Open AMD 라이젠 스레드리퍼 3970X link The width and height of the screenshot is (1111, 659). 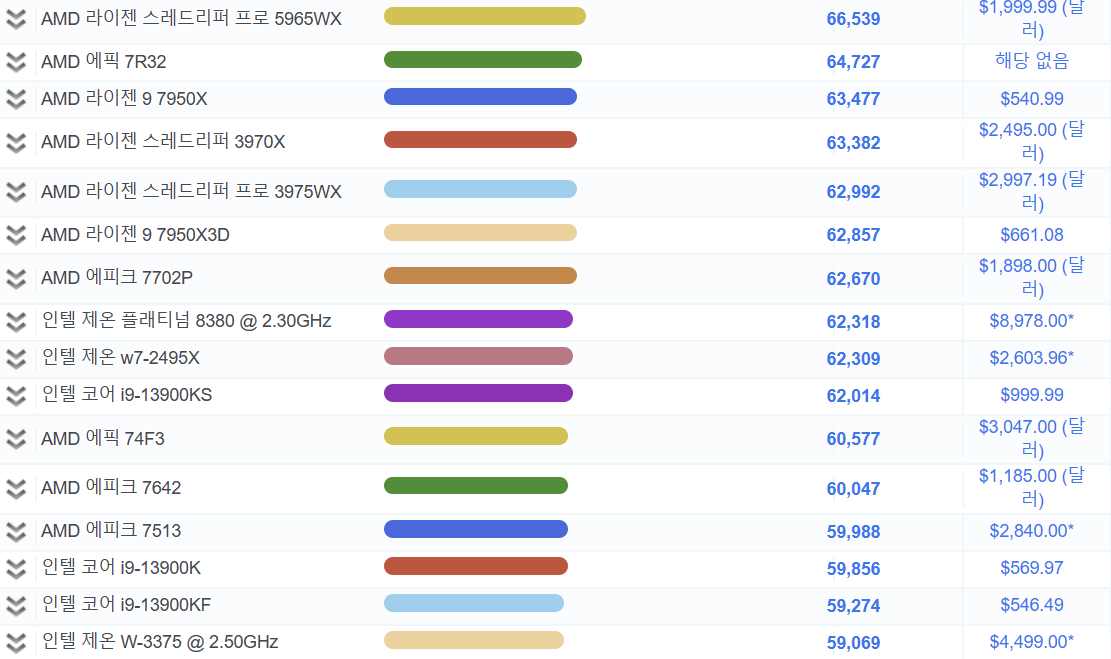pos(163,142)
